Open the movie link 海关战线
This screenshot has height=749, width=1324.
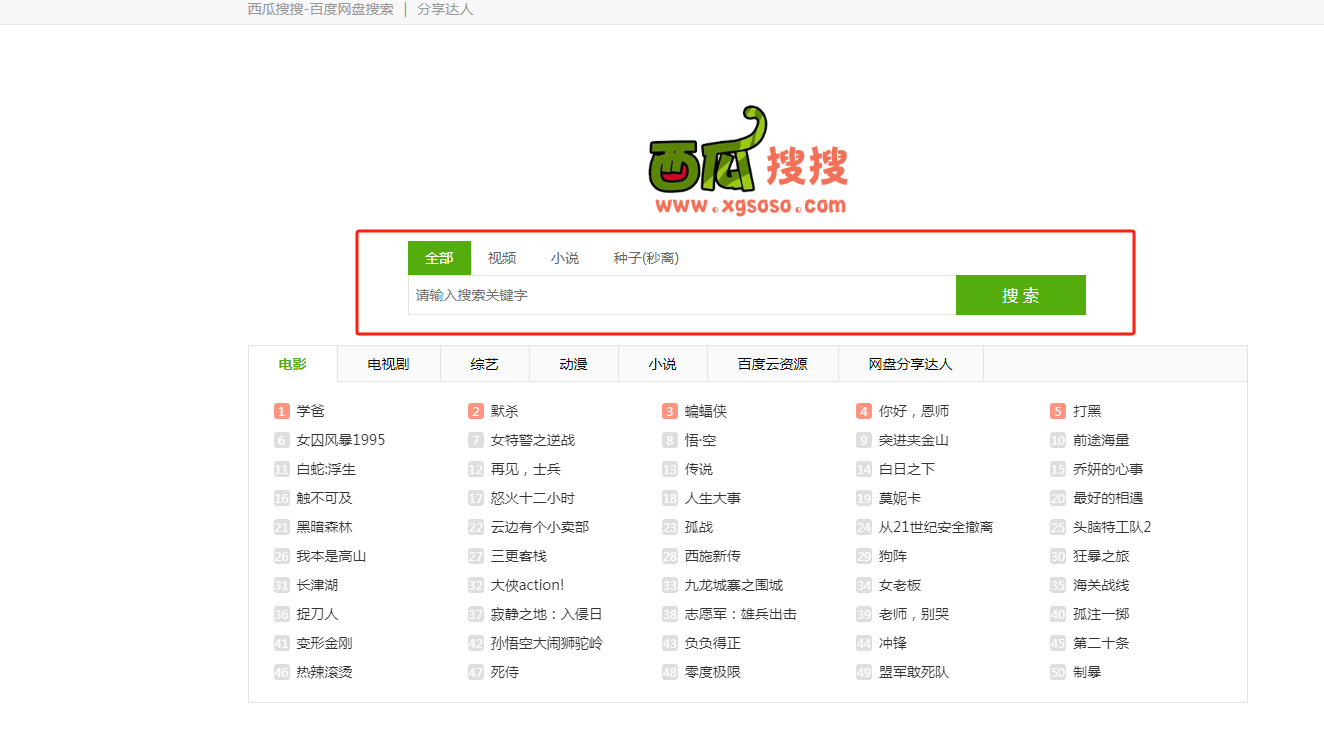1101,585
